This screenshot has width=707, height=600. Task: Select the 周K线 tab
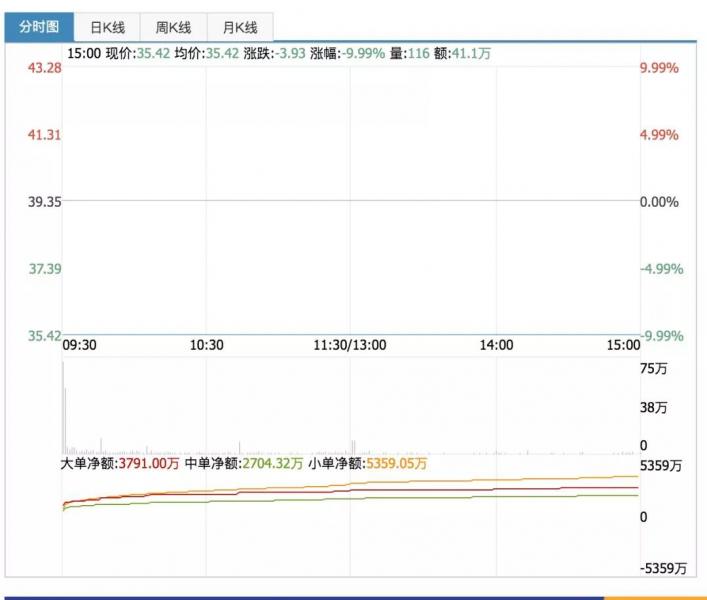[x=174, y=27]
